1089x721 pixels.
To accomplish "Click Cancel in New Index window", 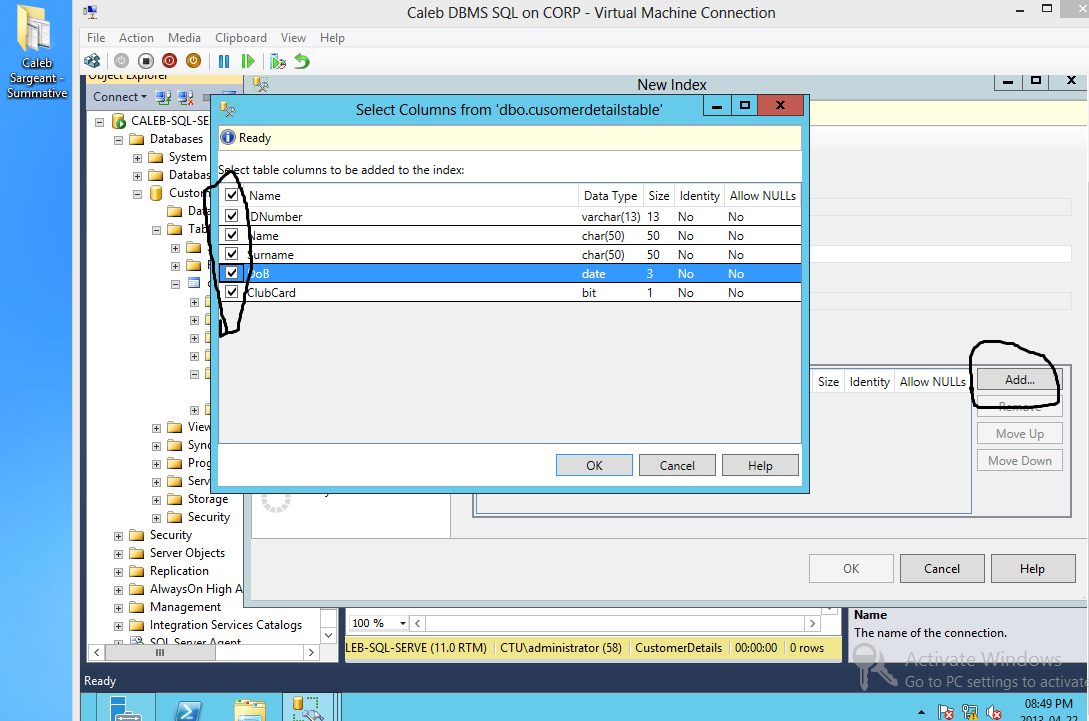I will [942, 569].
